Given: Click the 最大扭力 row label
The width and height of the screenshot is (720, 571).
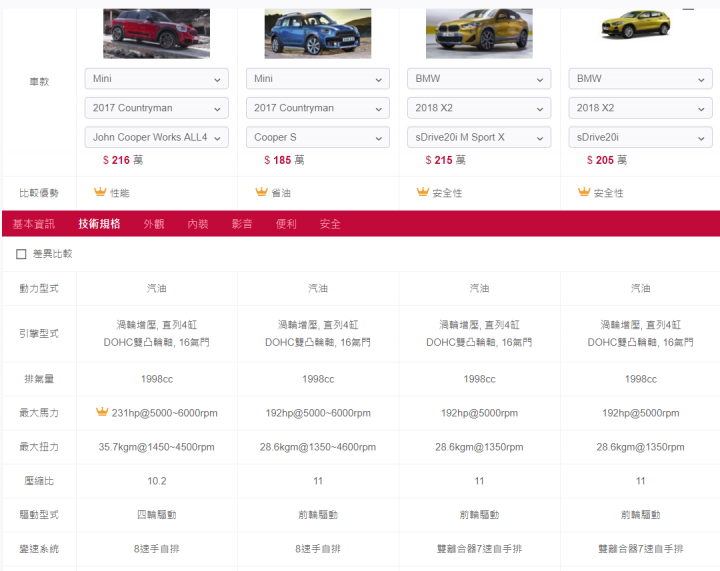Looking at the screenshot, I should click(x=39, y=447).
